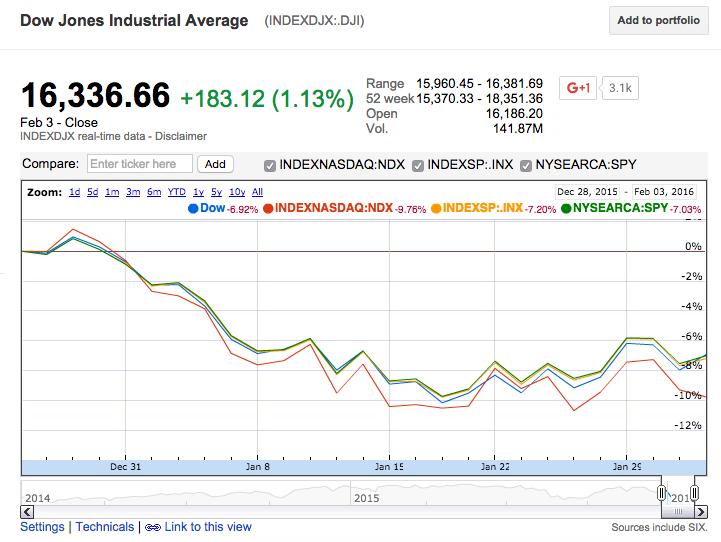Set chart zoom to 1m
The height and width of the screenshot is (542, 721).
pyautogui.click(x=112, y=192)
